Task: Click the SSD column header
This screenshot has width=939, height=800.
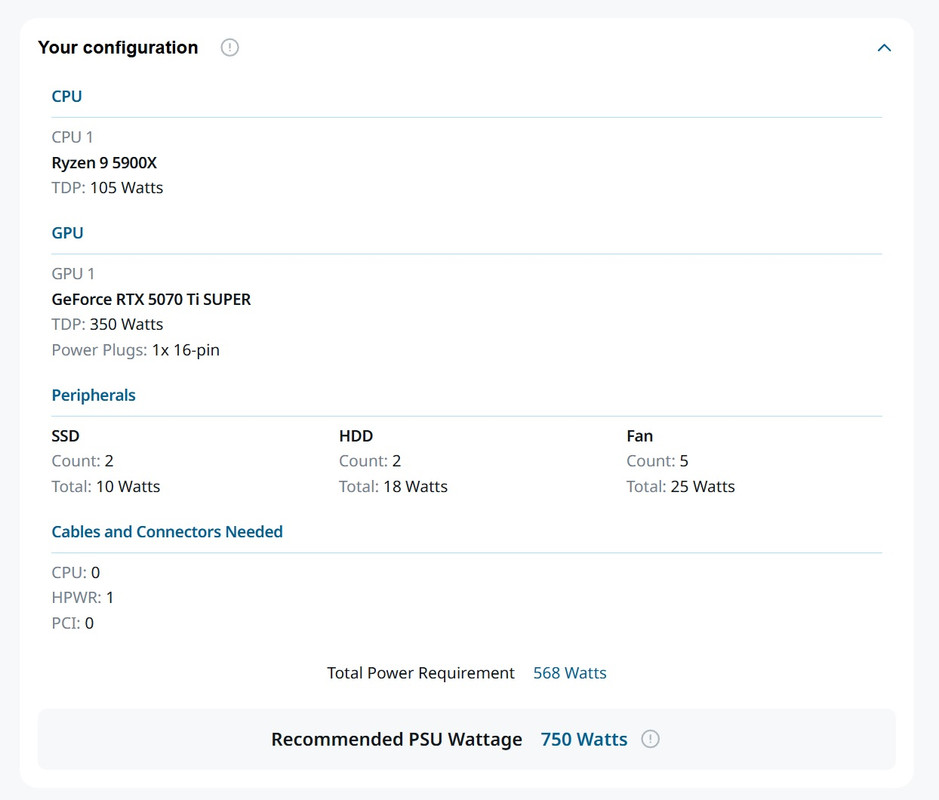Action: [65, 436]
